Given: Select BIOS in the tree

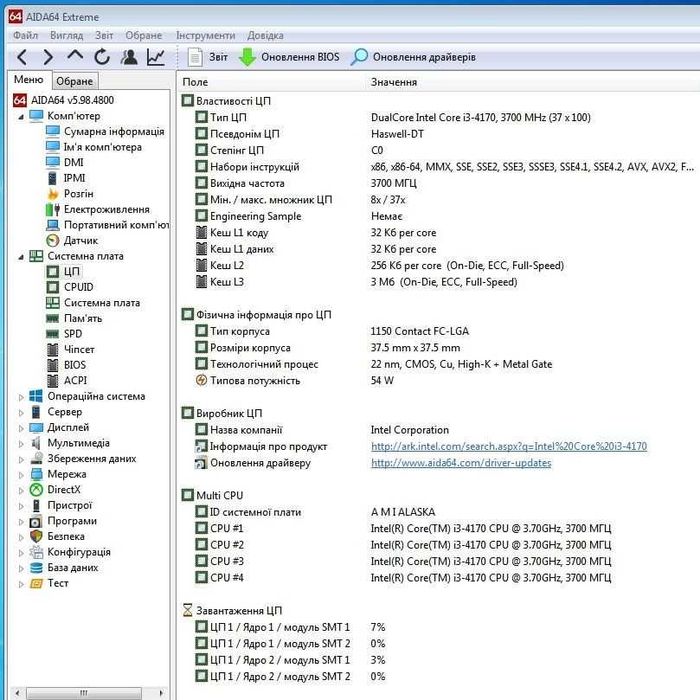Looking at the screenshot, I should (75, 365).
